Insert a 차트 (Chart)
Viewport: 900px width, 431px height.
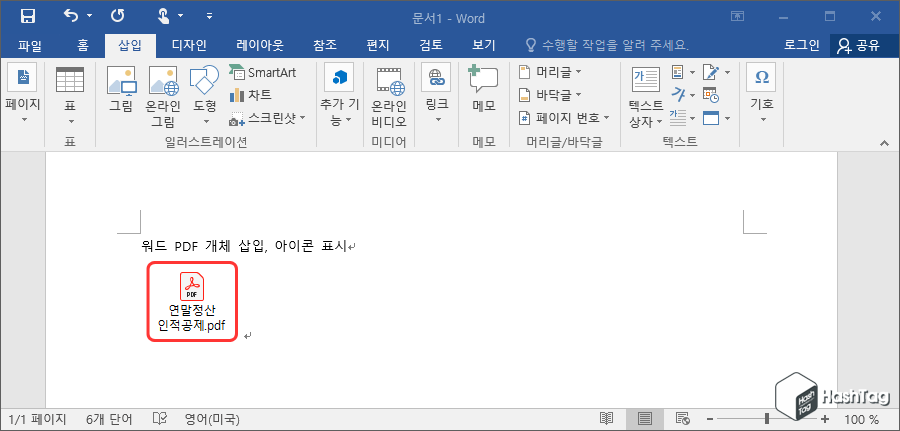coord(251,95)
